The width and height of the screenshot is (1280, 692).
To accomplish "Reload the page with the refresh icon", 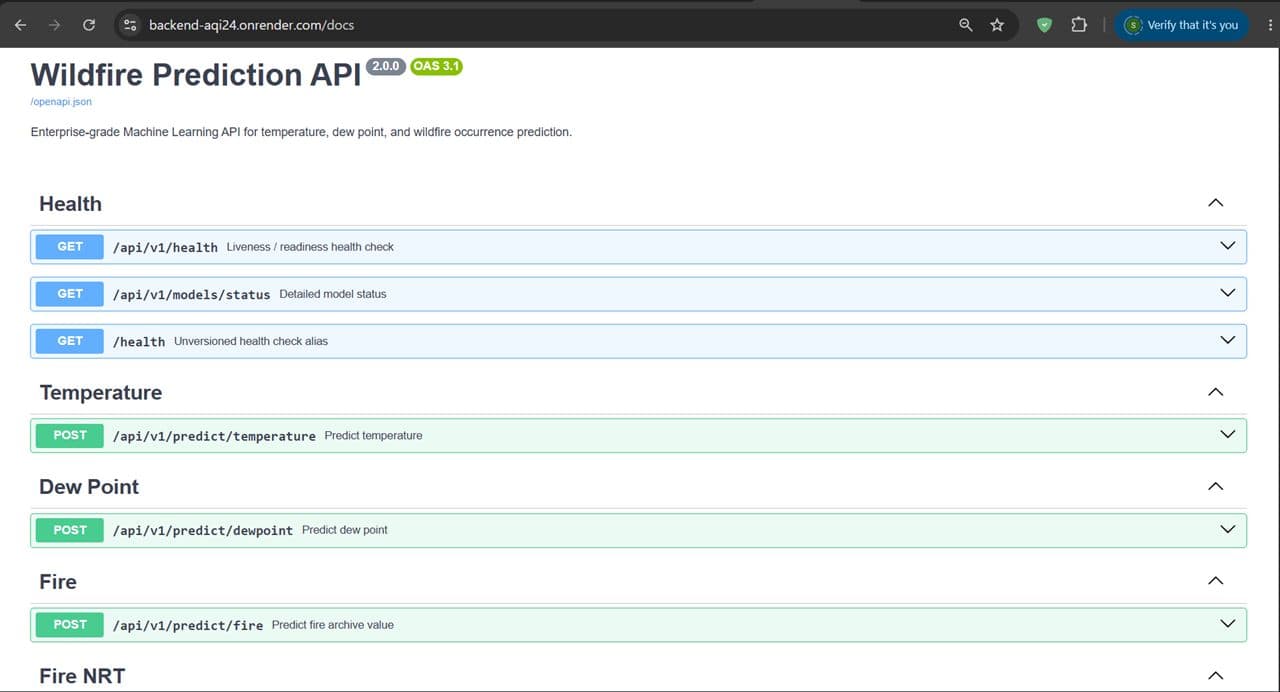I will 89,25.
